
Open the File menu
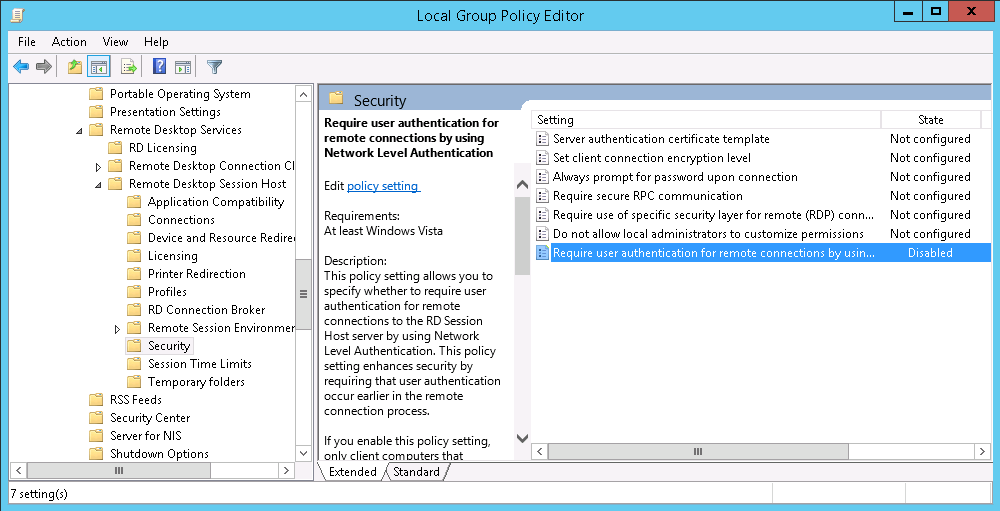(27, 42)
